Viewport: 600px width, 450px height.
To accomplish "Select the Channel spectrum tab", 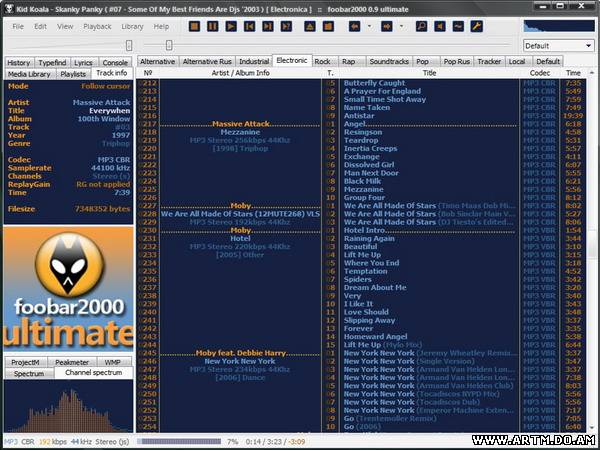I will (x=94, y=373).
